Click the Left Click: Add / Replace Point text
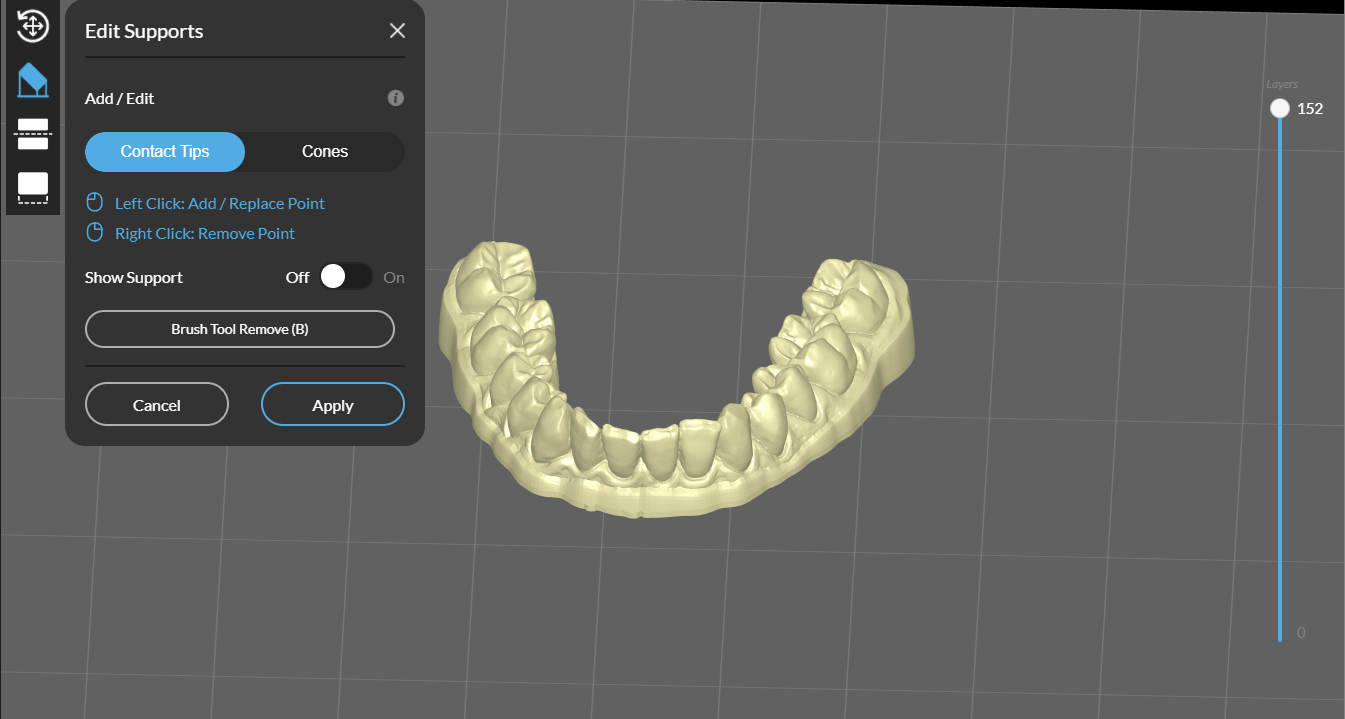The width and height of the screenshot is (1345, 719). (x=220, y=203)
